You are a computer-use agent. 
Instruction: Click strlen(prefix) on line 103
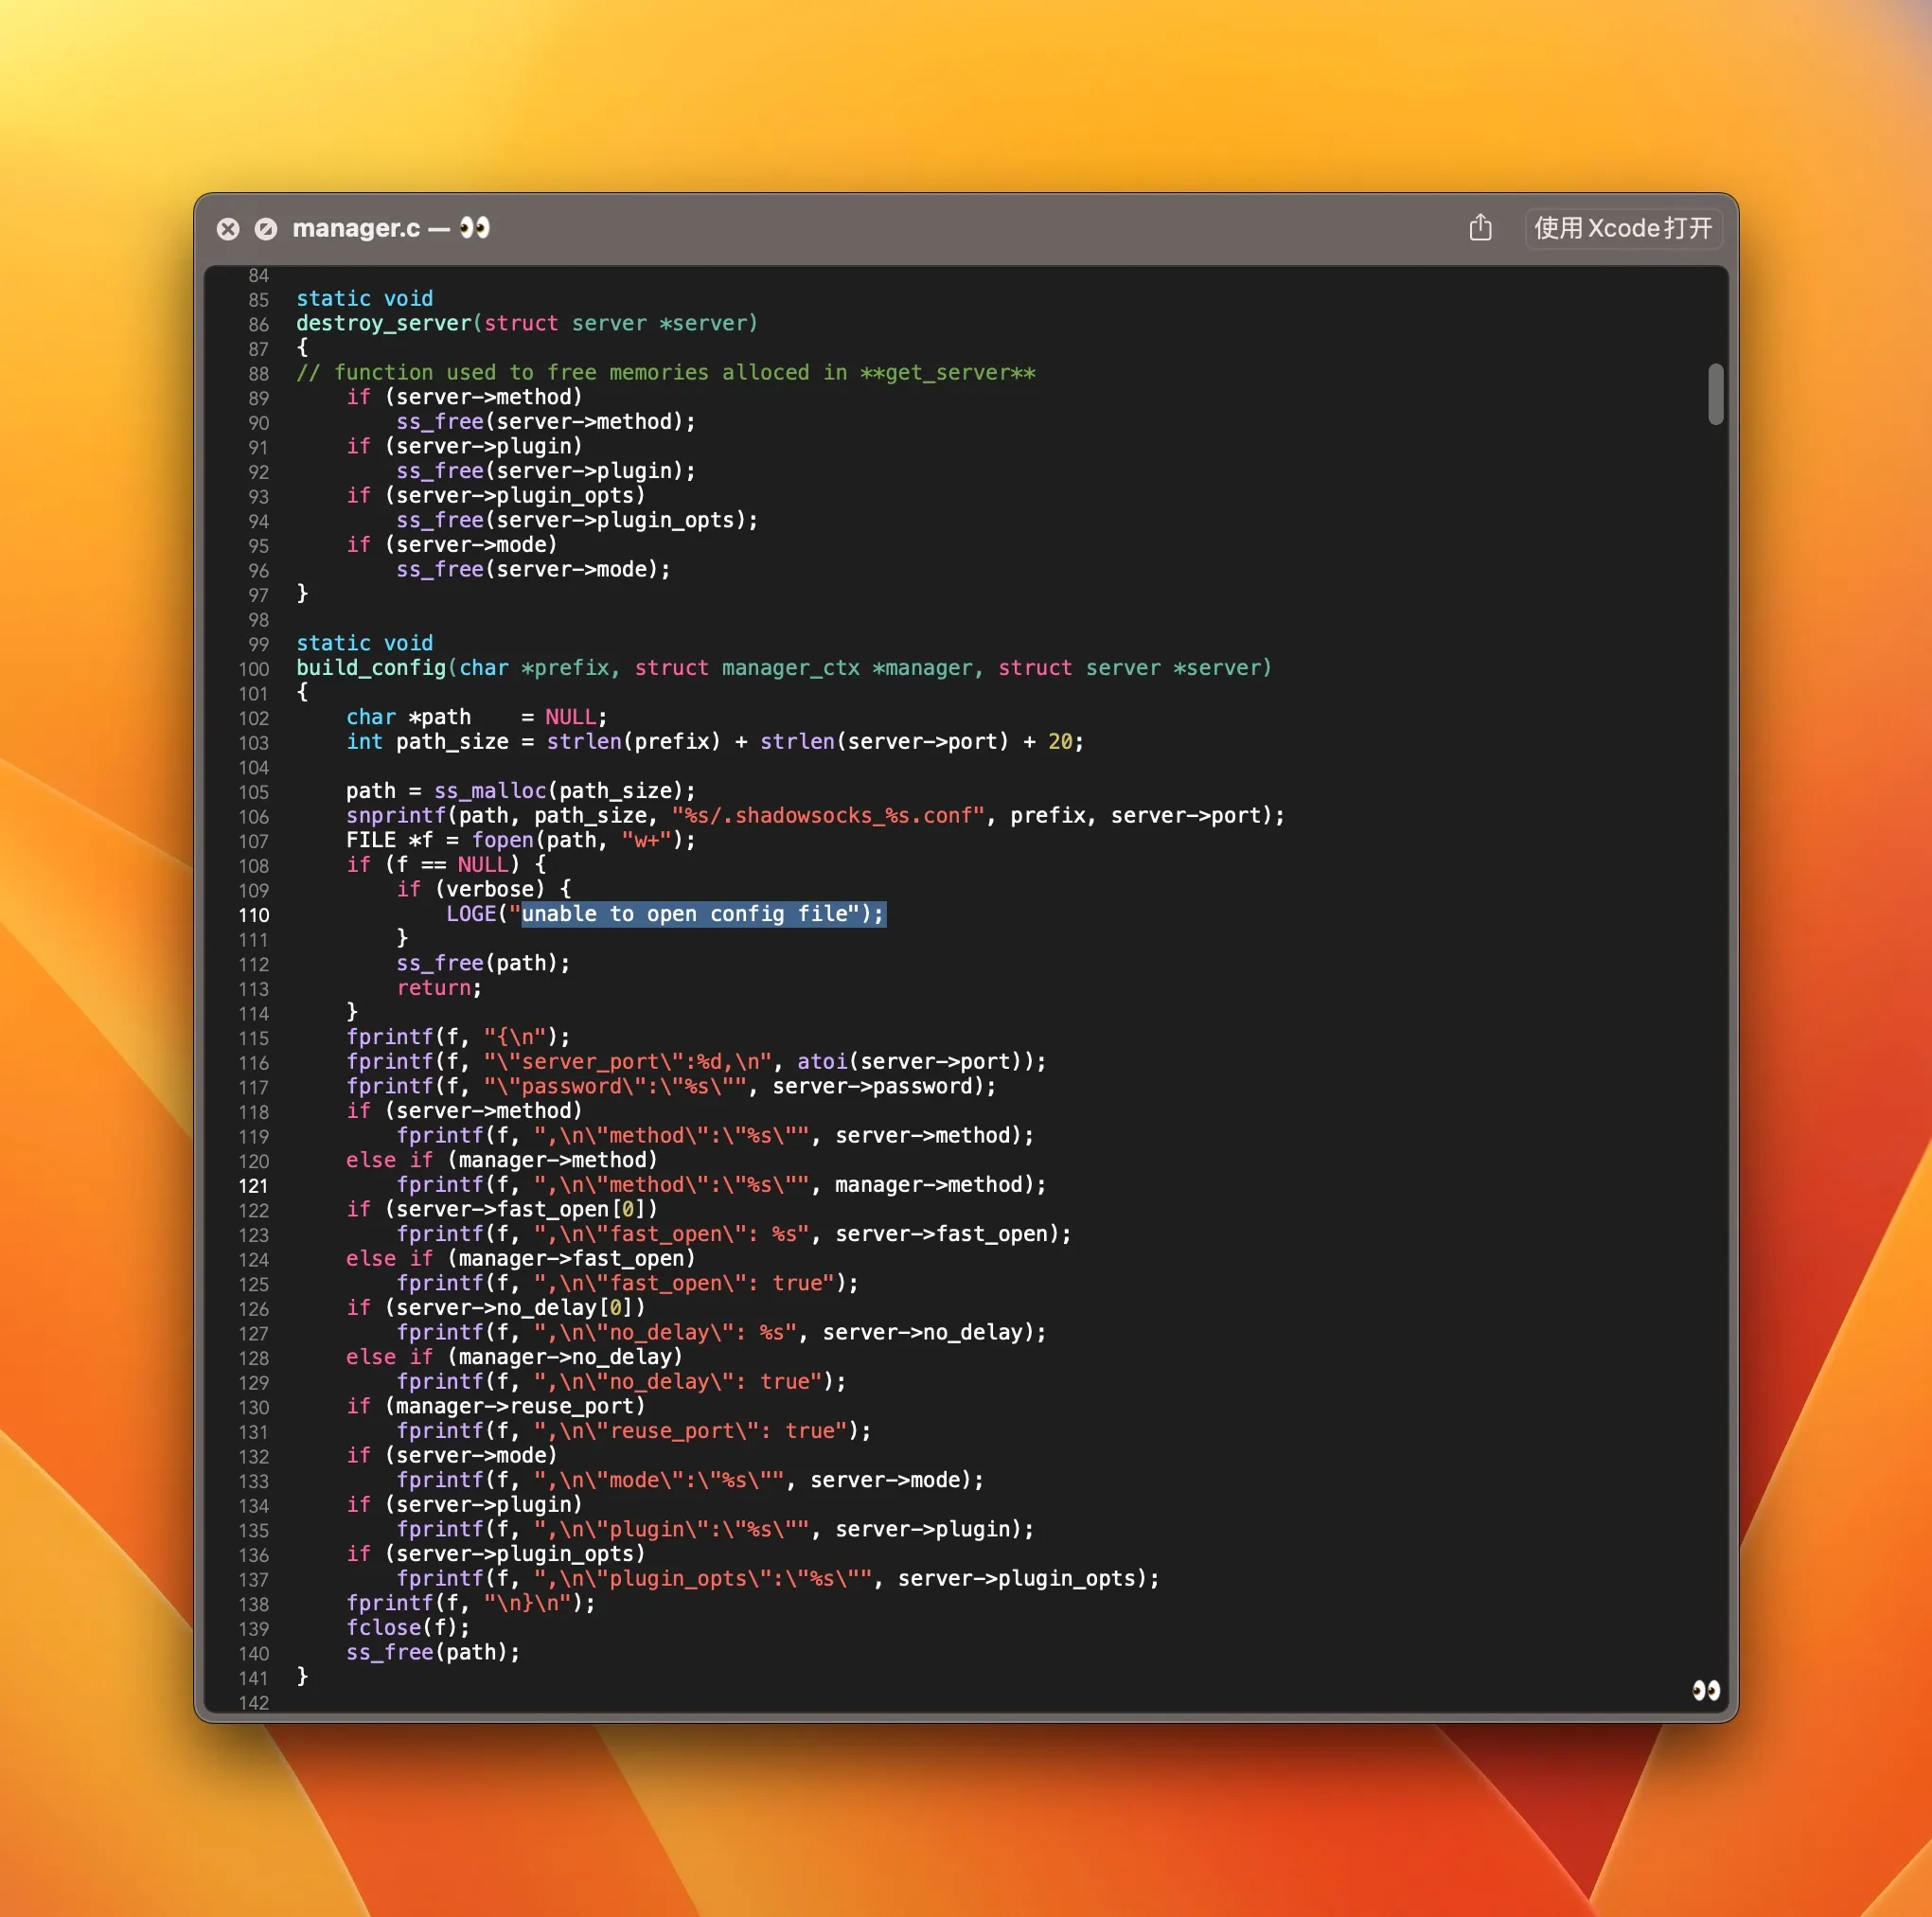(634, 741)
